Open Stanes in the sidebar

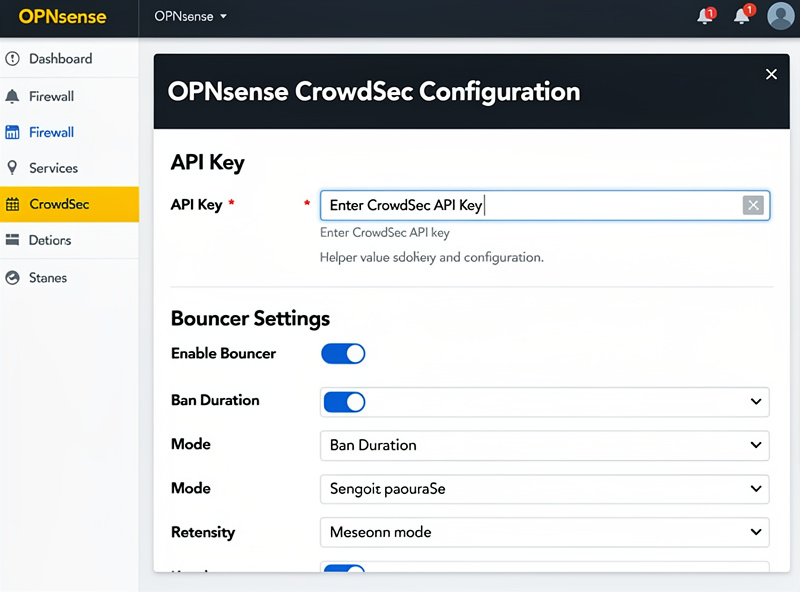click(x=69, y=278)
